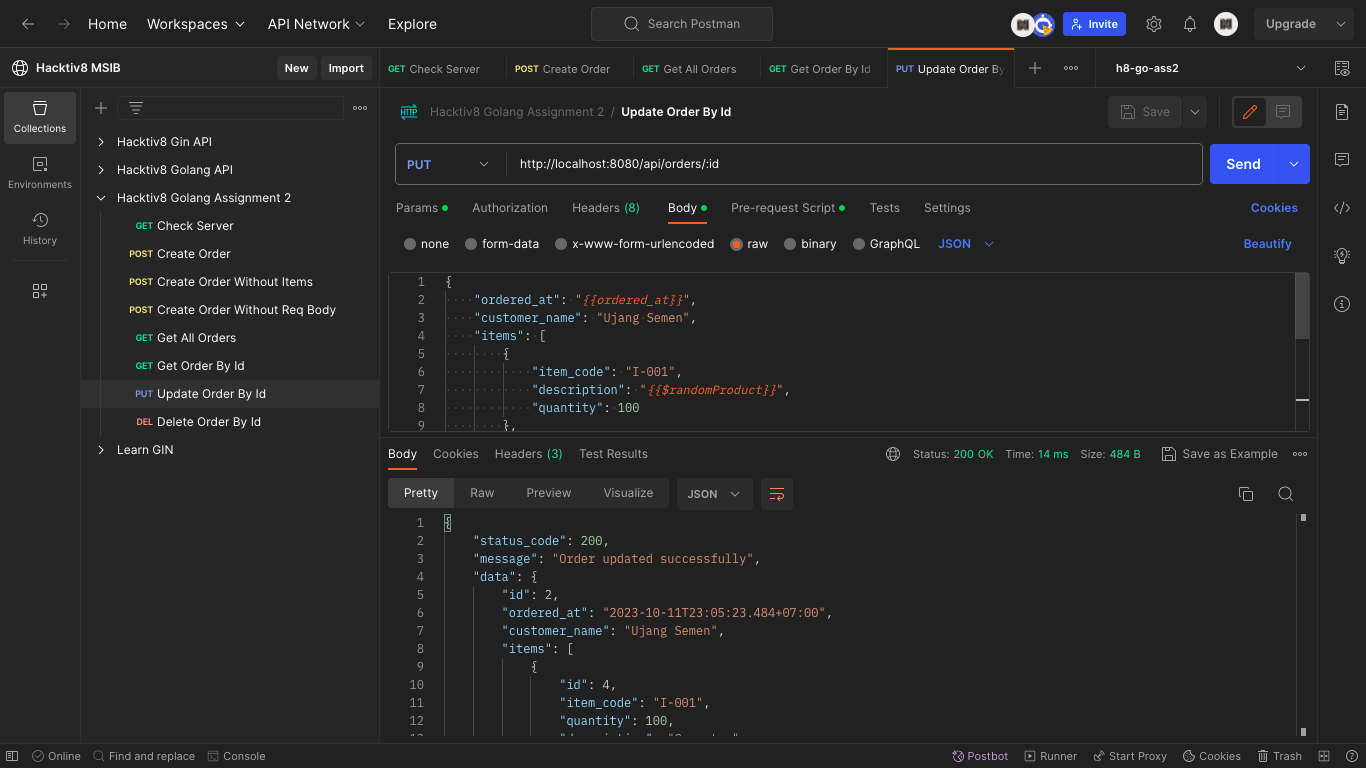Open response three-dot more options
The width and height of the screenshot is (1366, 768).
1300,454
